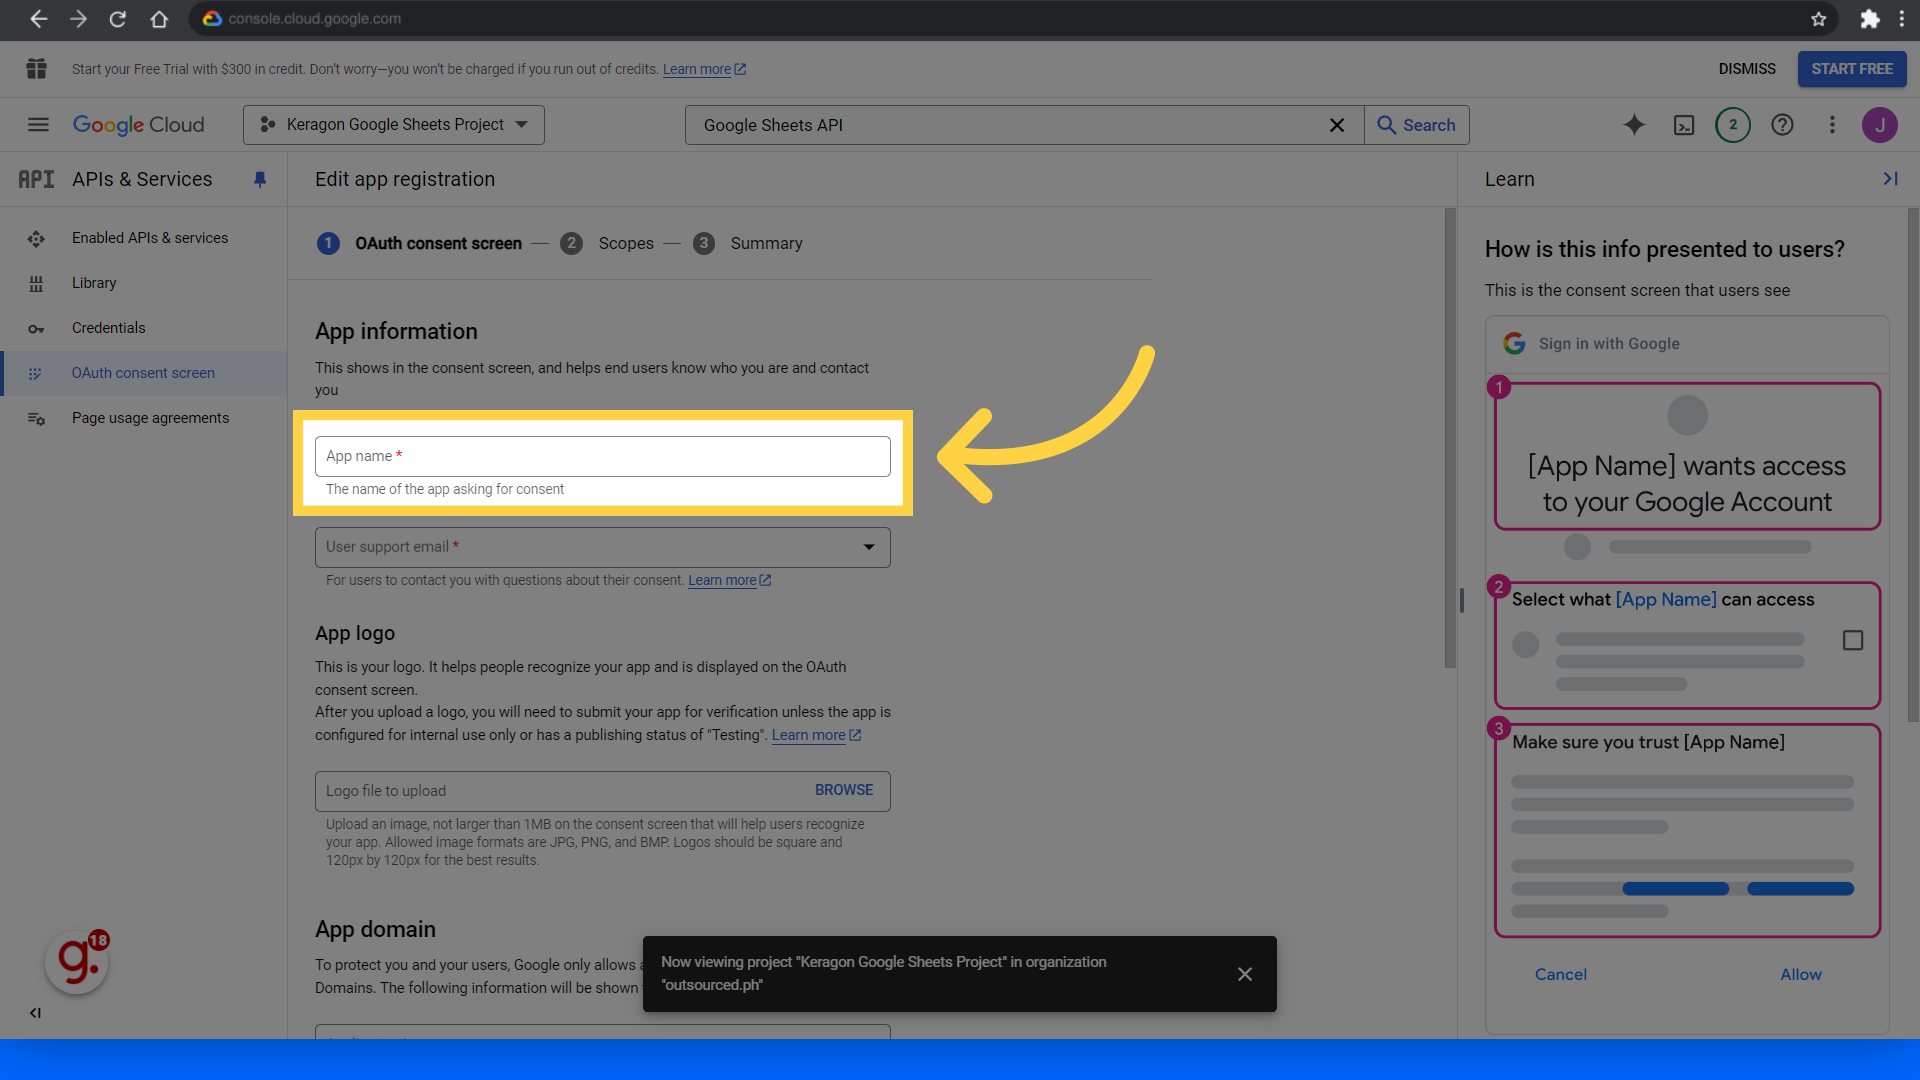Focus the App name field
Screen dimensions: 1920x1080
(602, 456)
